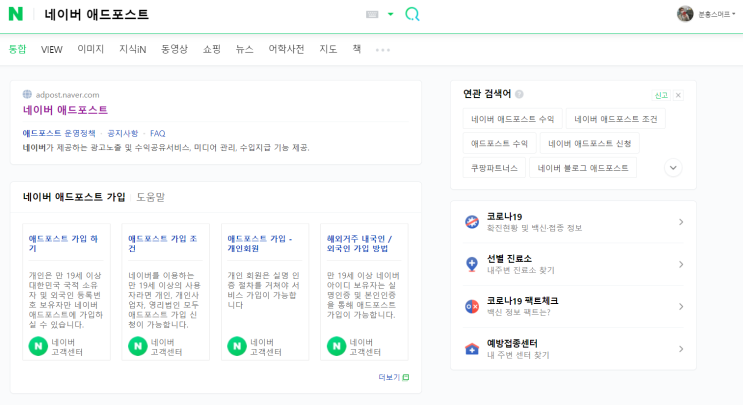Click the 더보기 more link
The image size is (743, 405).
click(x=394, y=377)
